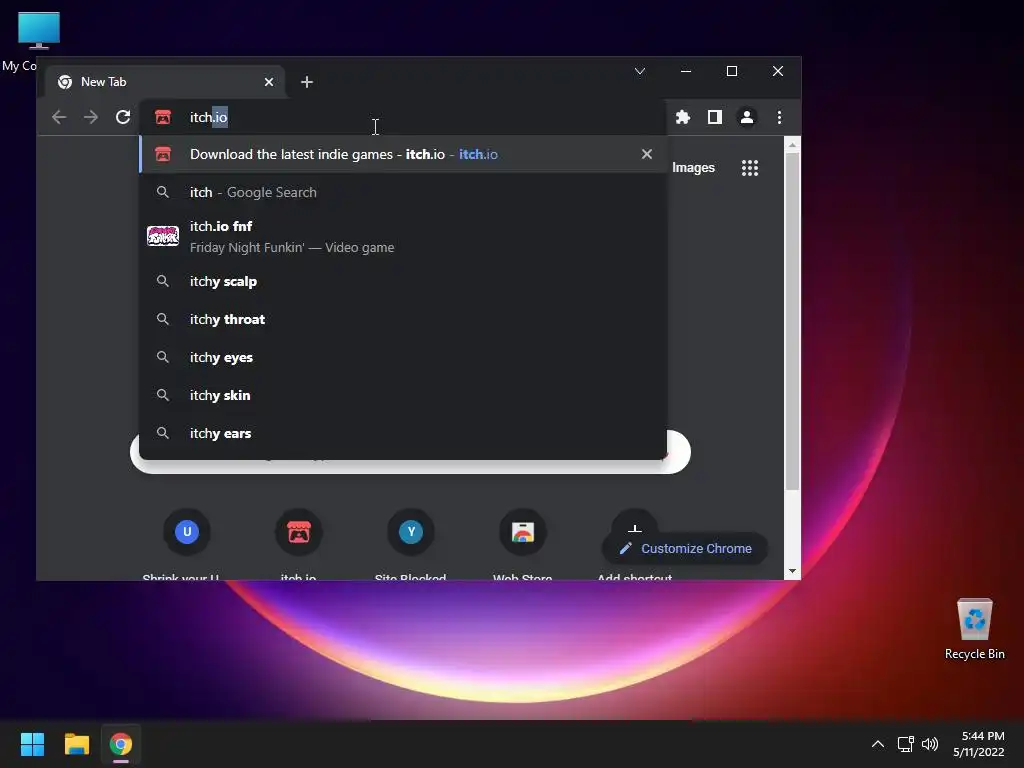Image resolution: width=1024 pixels, height=768 pixels.
Task: Go back using the back arrow
Action: click(59, 118)
